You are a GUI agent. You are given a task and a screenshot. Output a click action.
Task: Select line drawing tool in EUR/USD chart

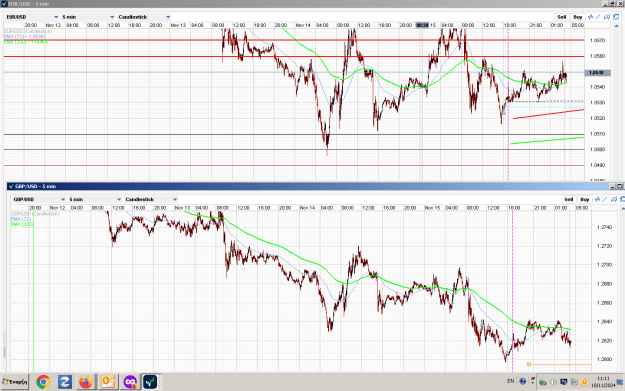598,17
